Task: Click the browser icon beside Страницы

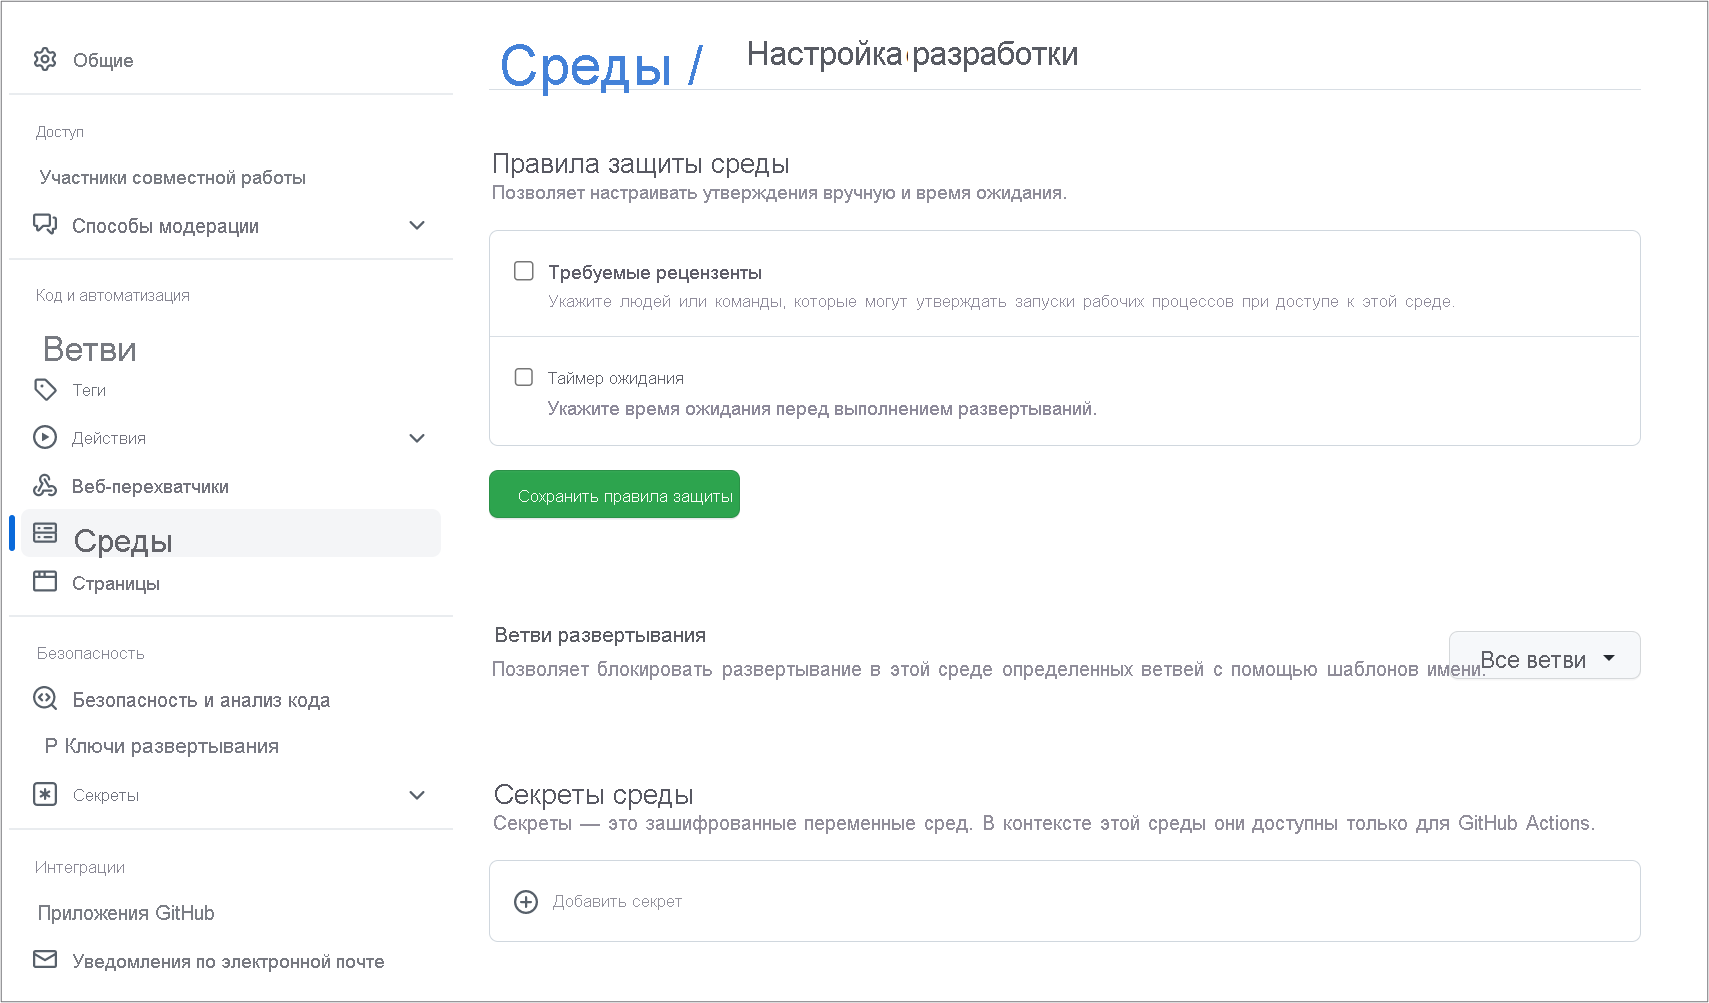Action: [45, 581]
